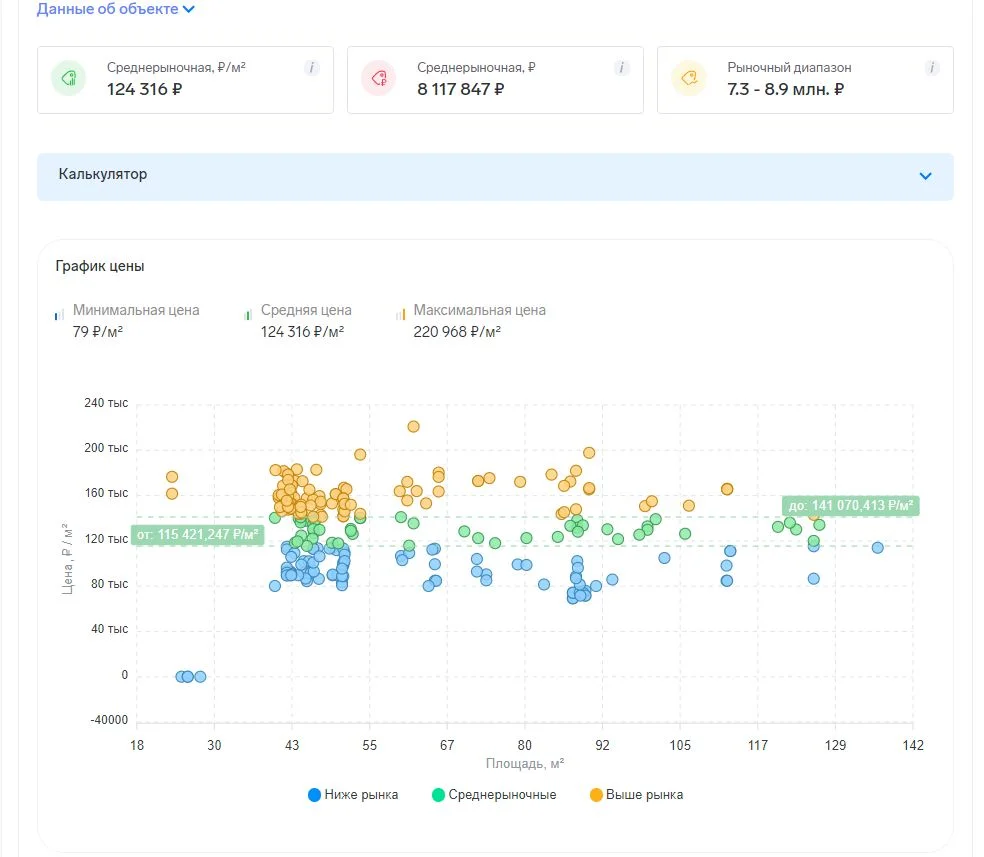The image size is (984, 857).
Task: Open info icon for Среднерыночная ₽/м²
Action: (311, 68)
